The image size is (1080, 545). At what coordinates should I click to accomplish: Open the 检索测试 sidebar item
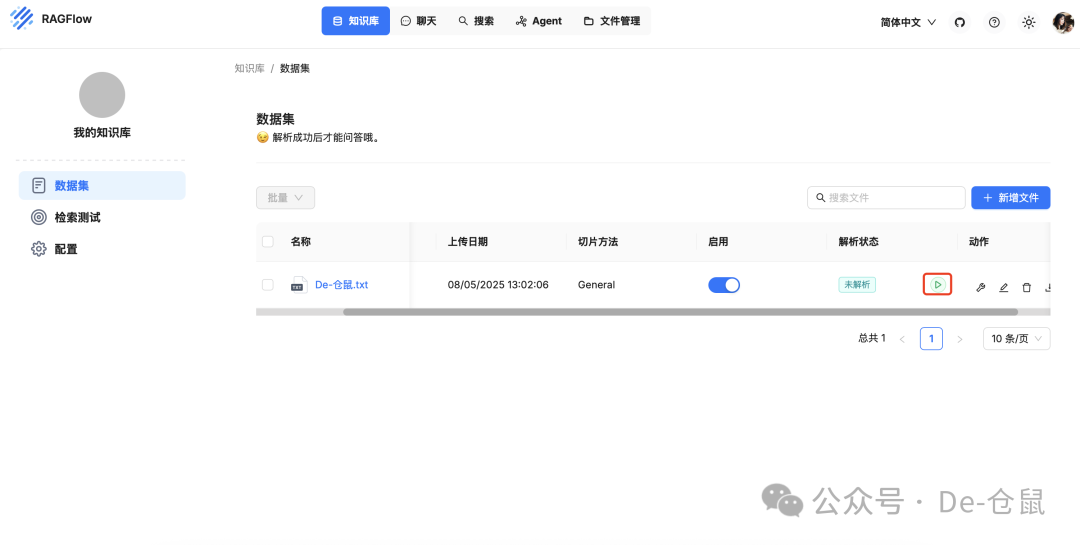tap(102, 217)
